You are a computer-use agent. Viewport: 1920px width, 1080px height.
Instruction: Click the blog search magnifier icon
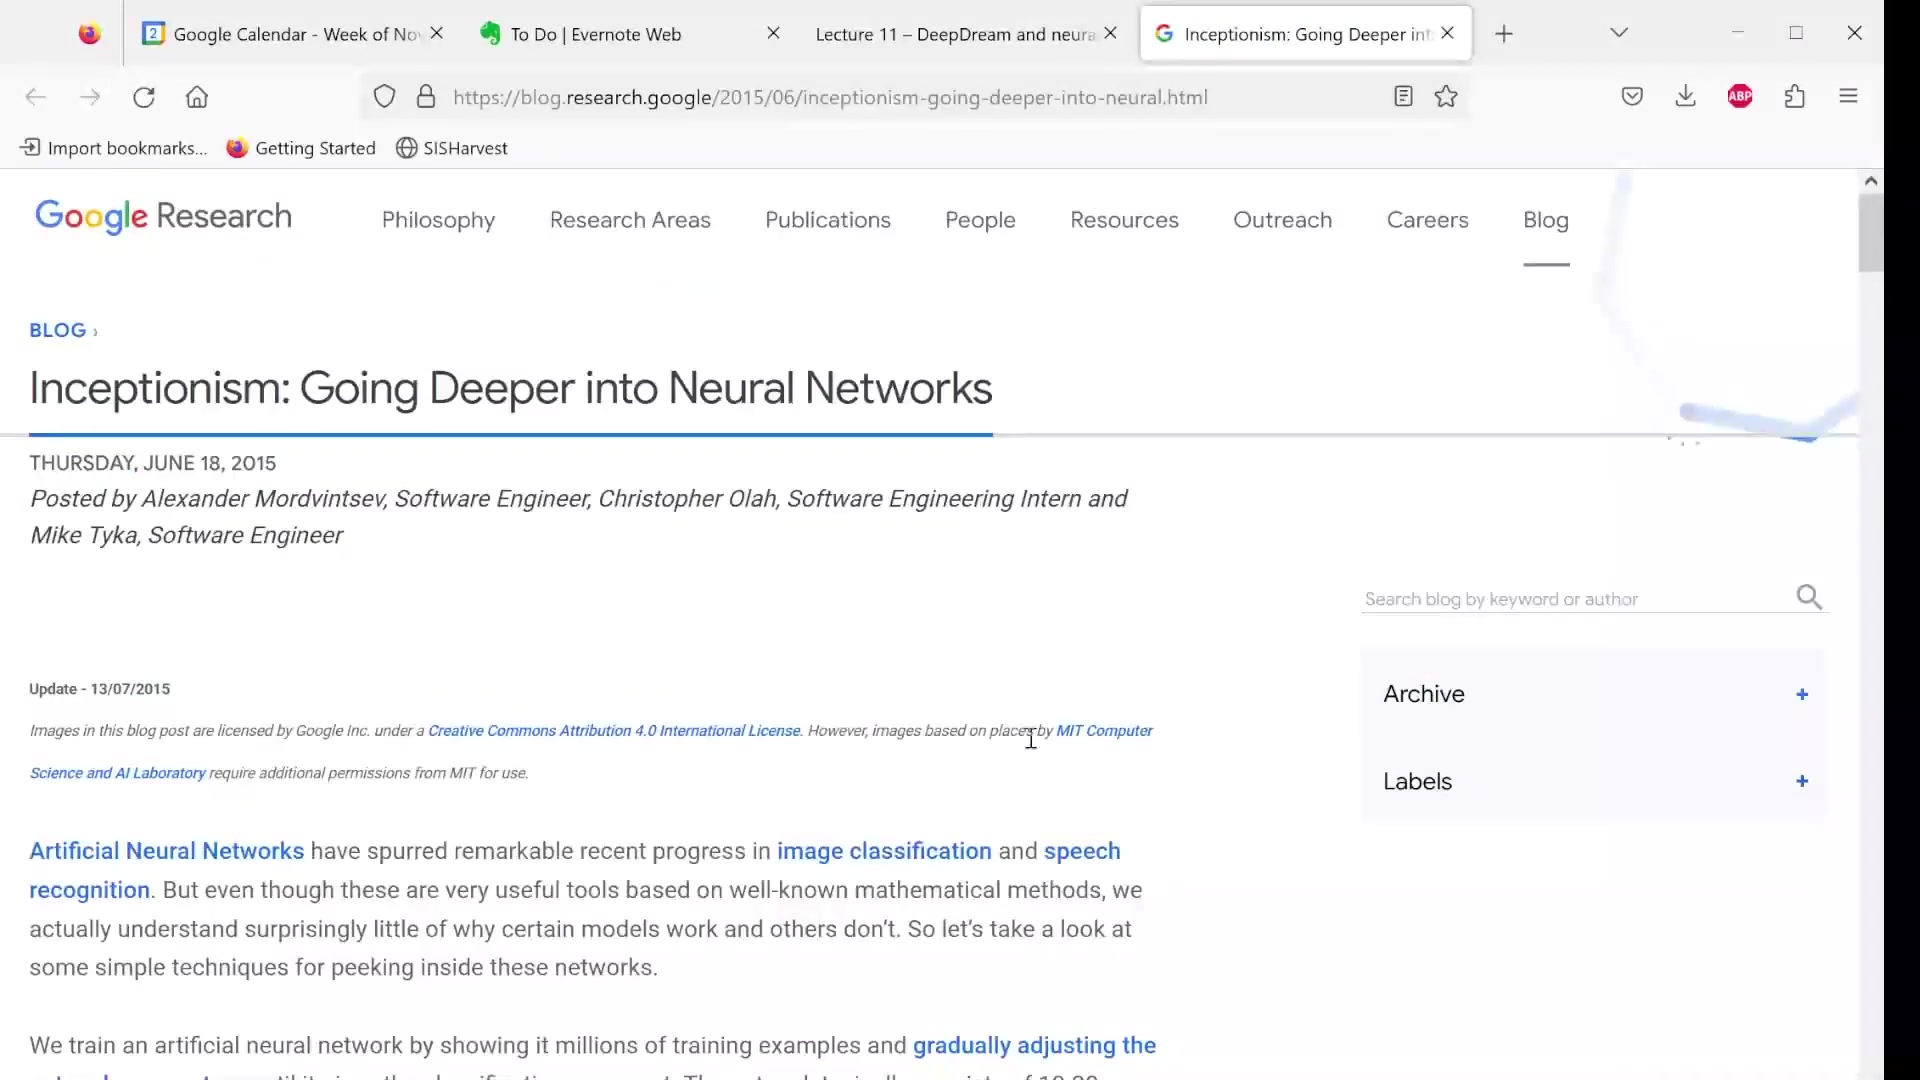click(x=1809, y=598)
